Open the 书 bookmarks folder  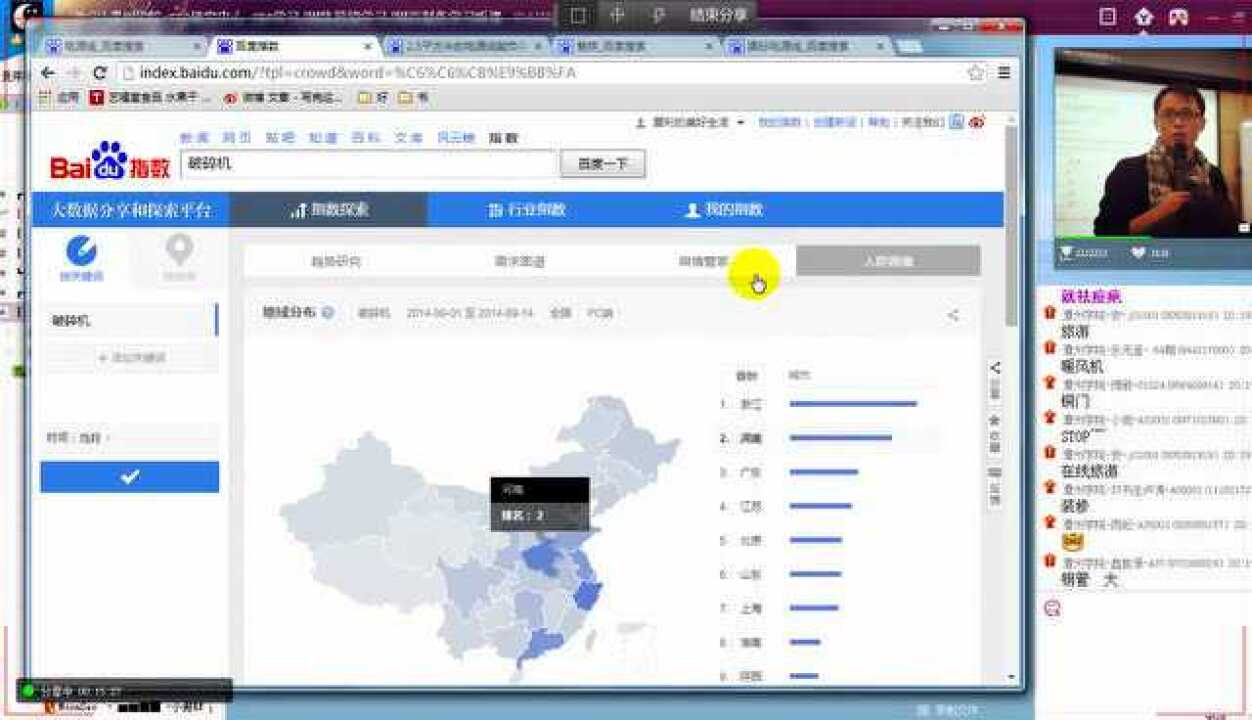coord(413,98)
